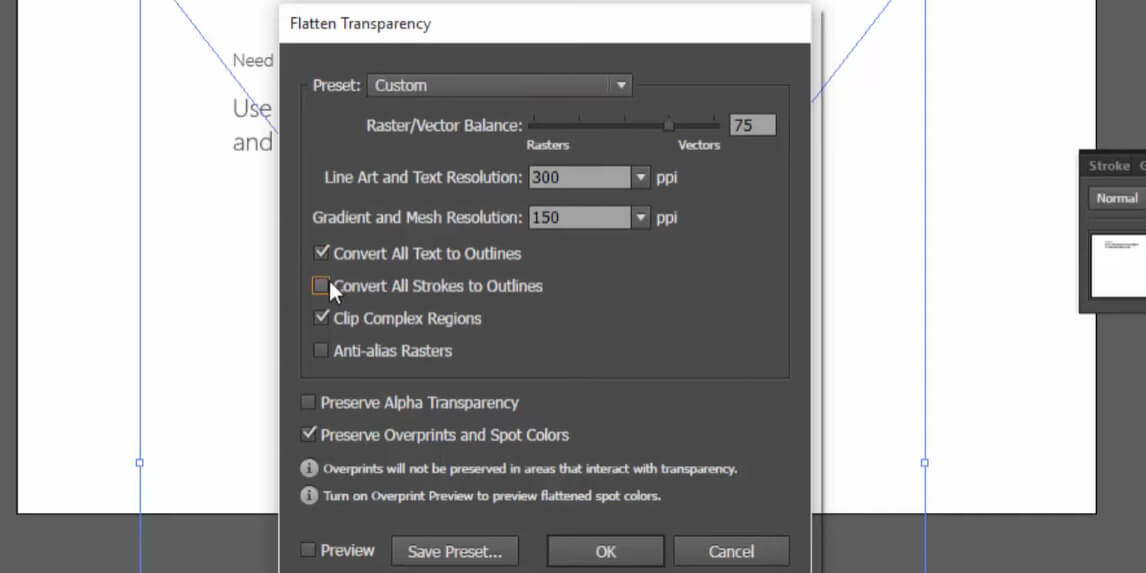Click the artwork thumbnail in Transparency panel
Viewport: 1146px width, 573px height.
point(1118,265)
